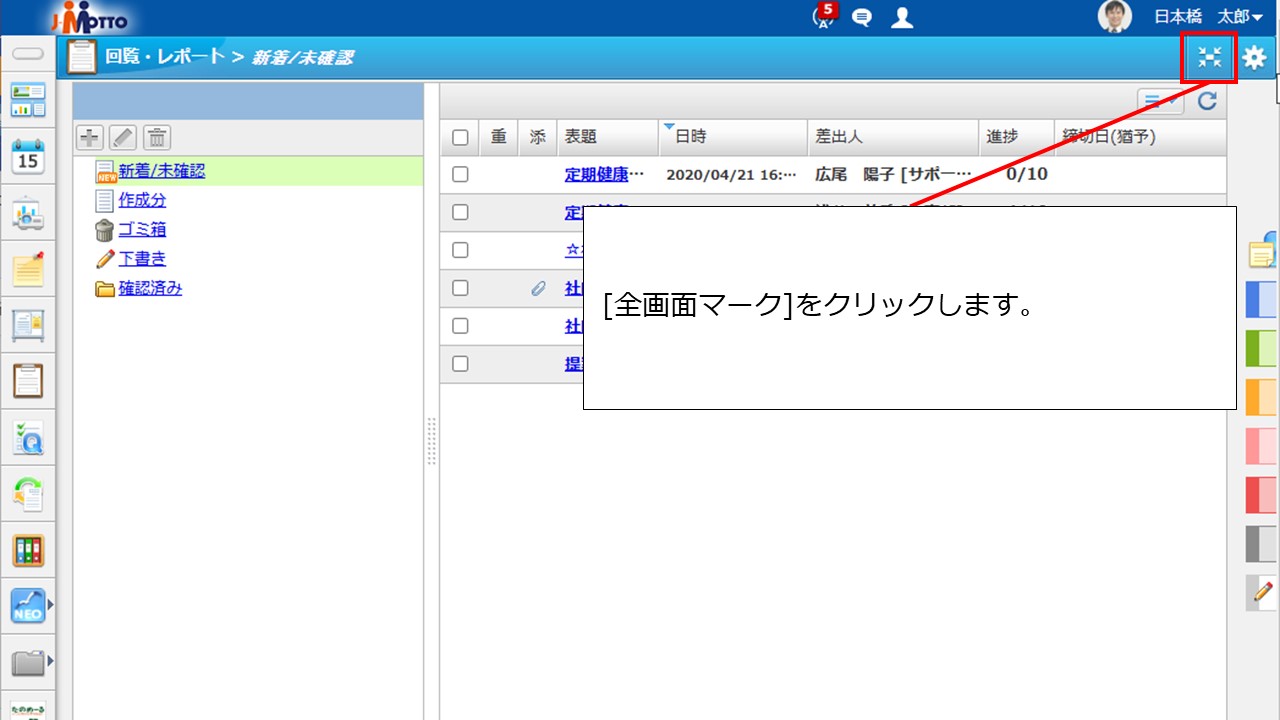Sort by the 日時 column header

click(690, 137)
